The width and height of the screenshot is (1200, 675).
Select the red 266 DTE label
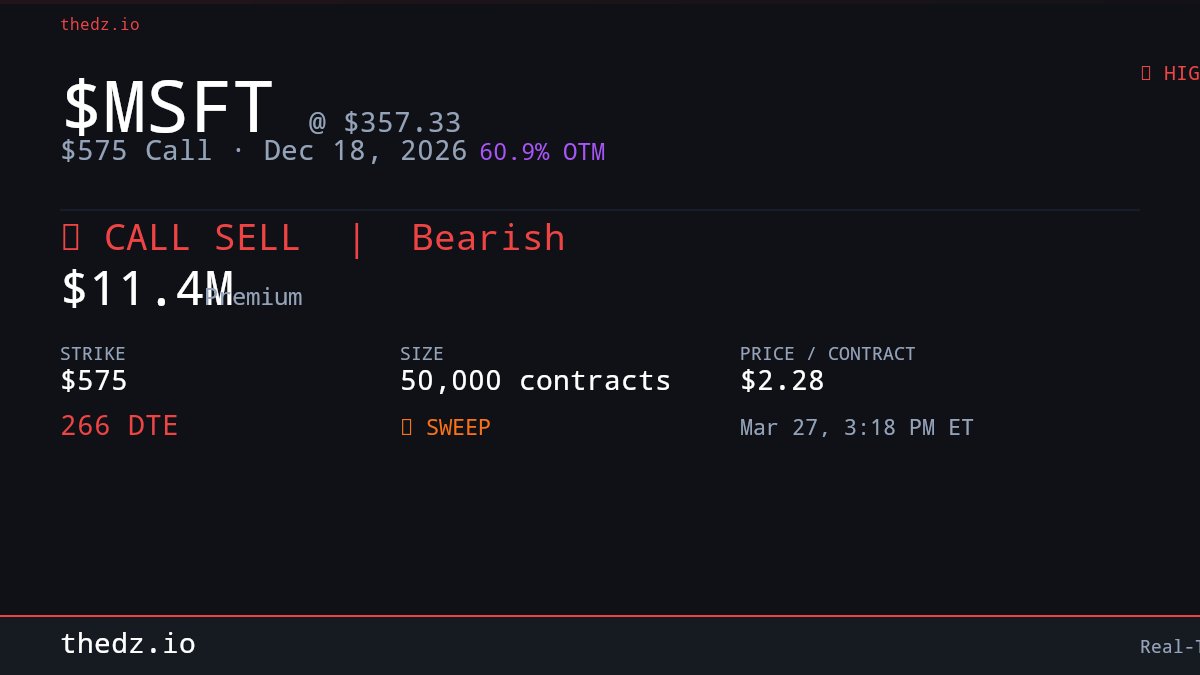[119, 426]
